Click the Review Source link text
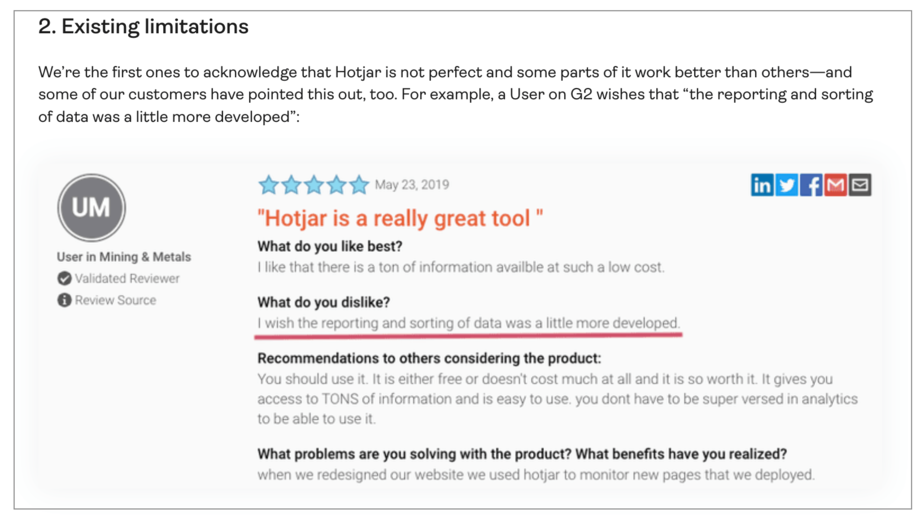The image size is (924, 518). point(116,300)
